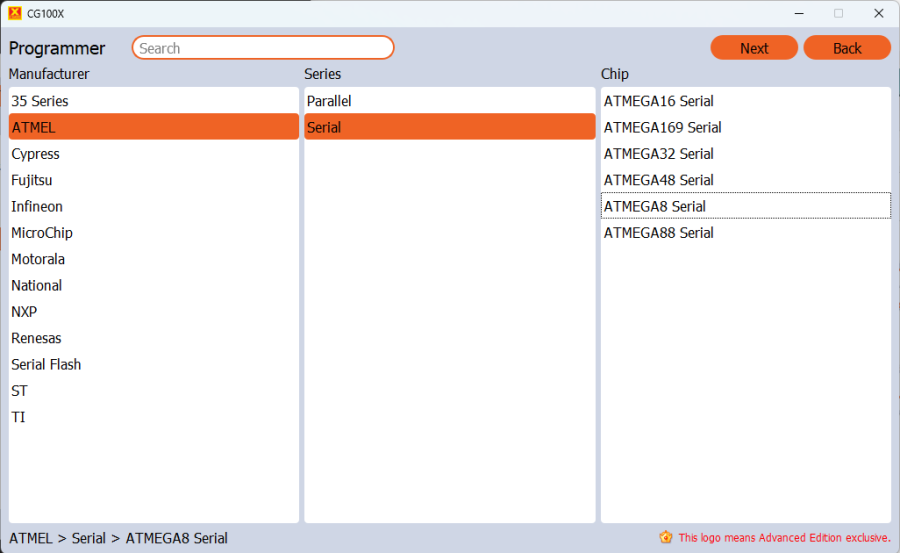
Task: Pick ATMEGA88 Serial chip
Action: coord(658,233)
